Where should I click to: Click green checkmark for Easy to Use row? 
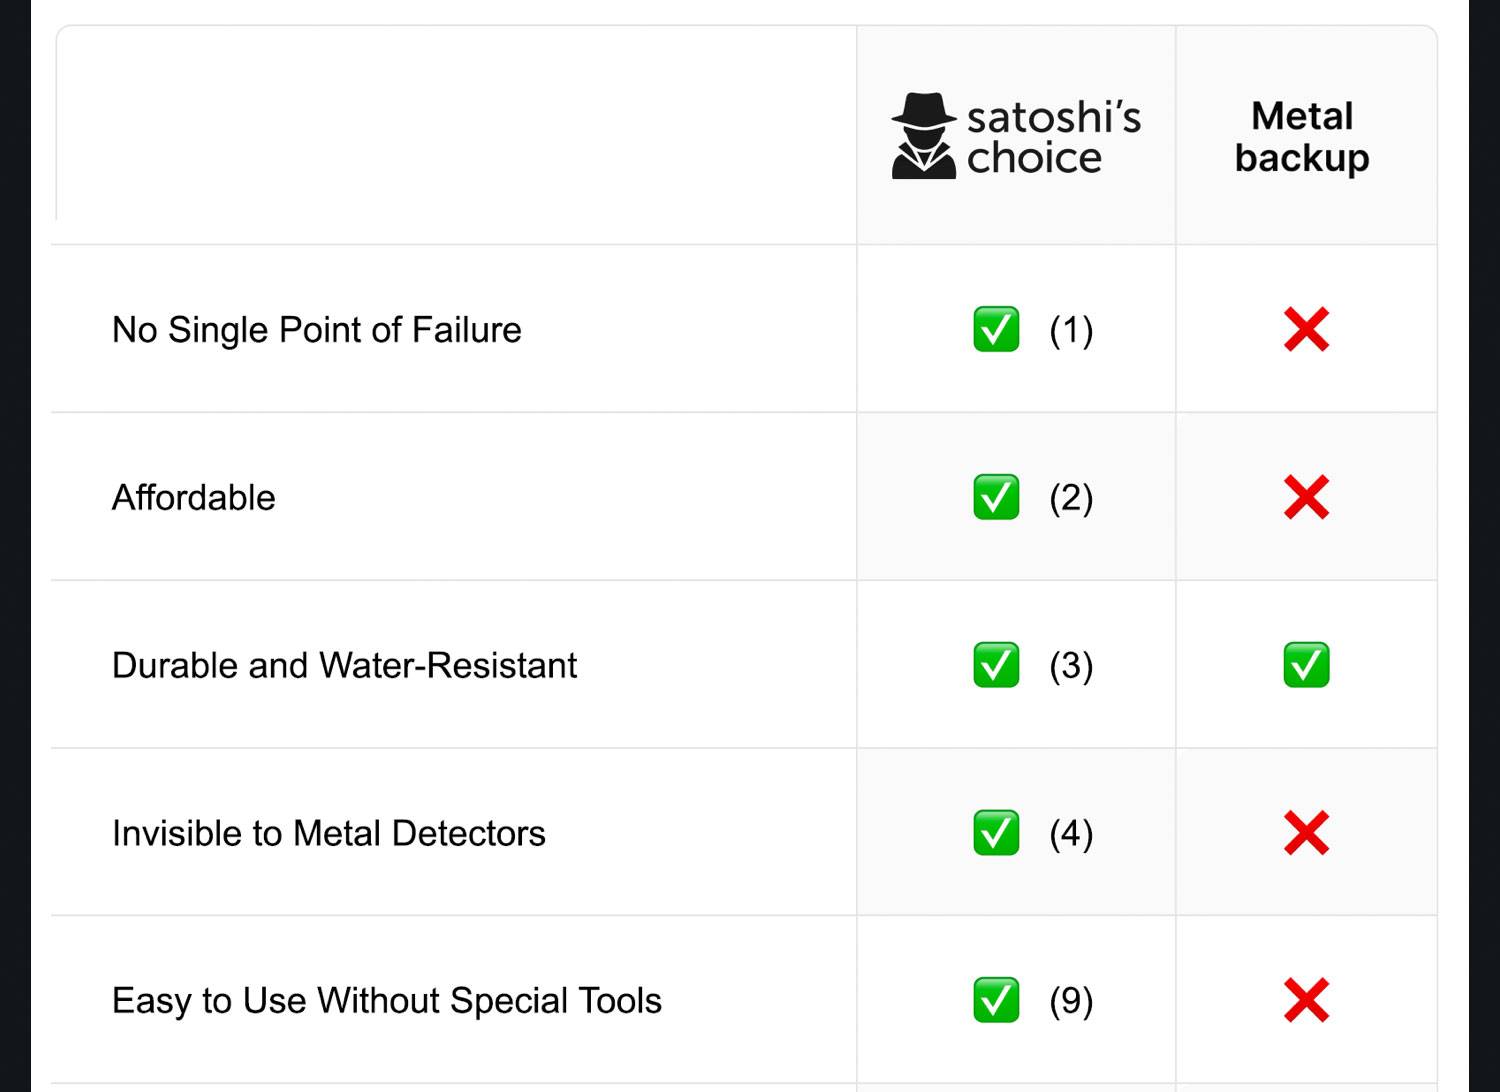pos(996,1000)
